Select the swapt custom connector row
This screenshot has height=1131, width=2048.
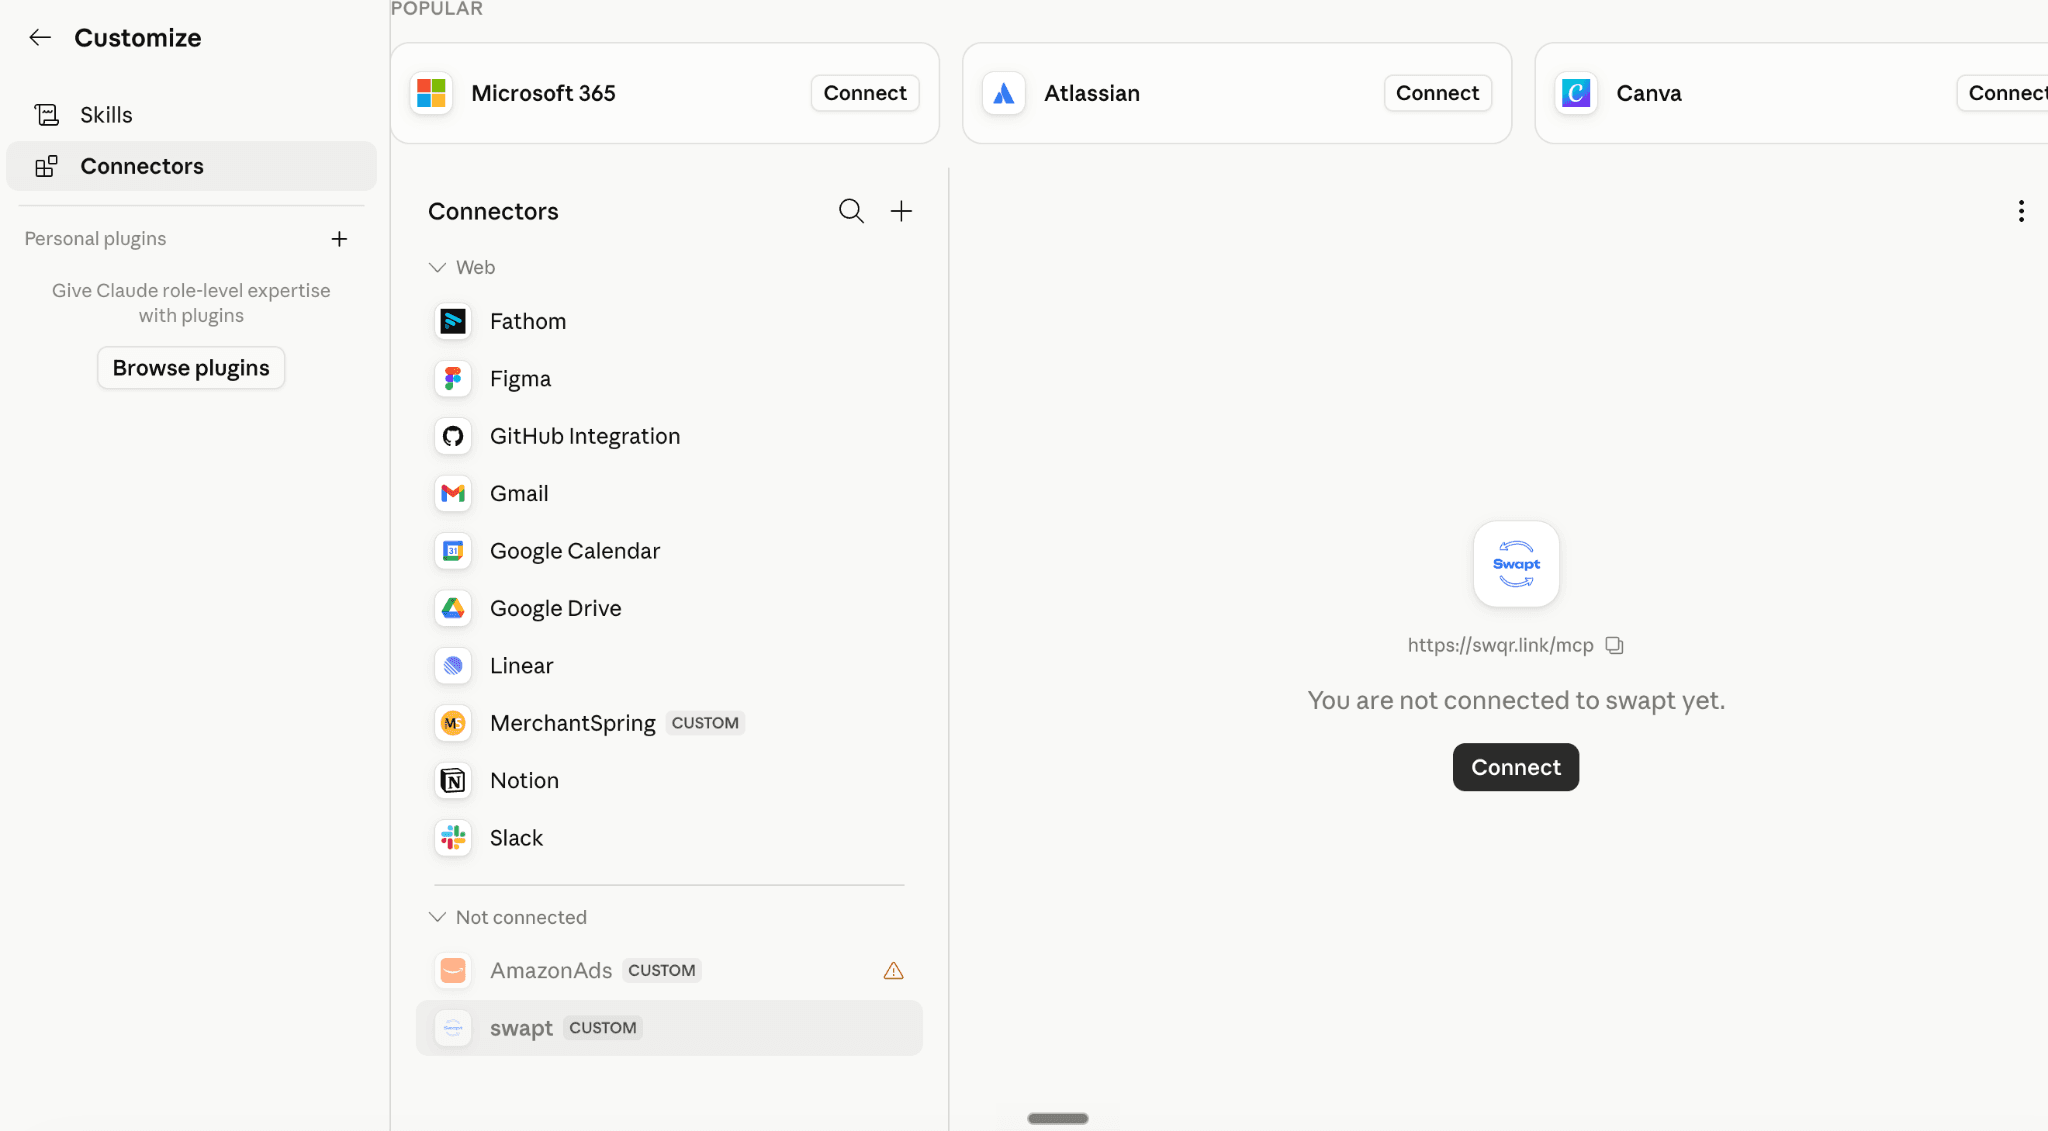point(669,1028)
